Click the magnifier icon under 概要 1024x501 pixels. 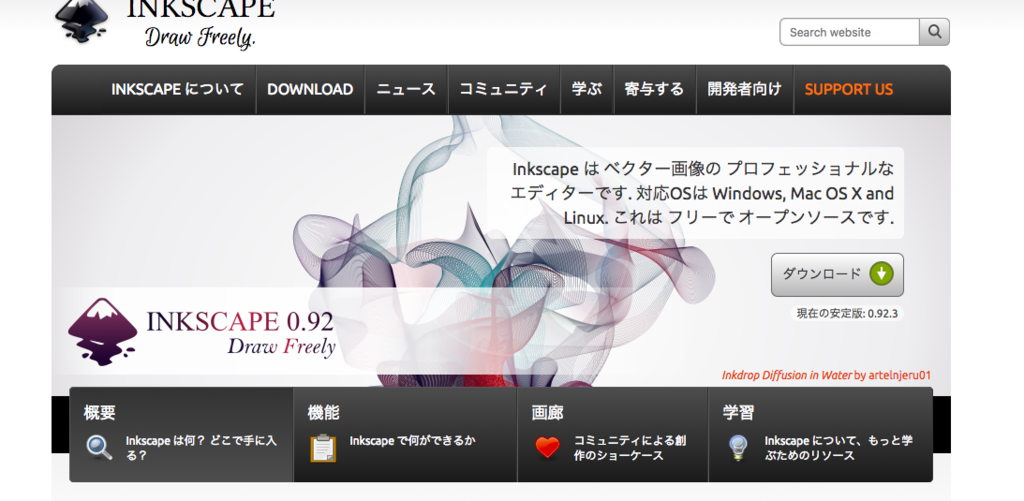click(x=99, y=448)
